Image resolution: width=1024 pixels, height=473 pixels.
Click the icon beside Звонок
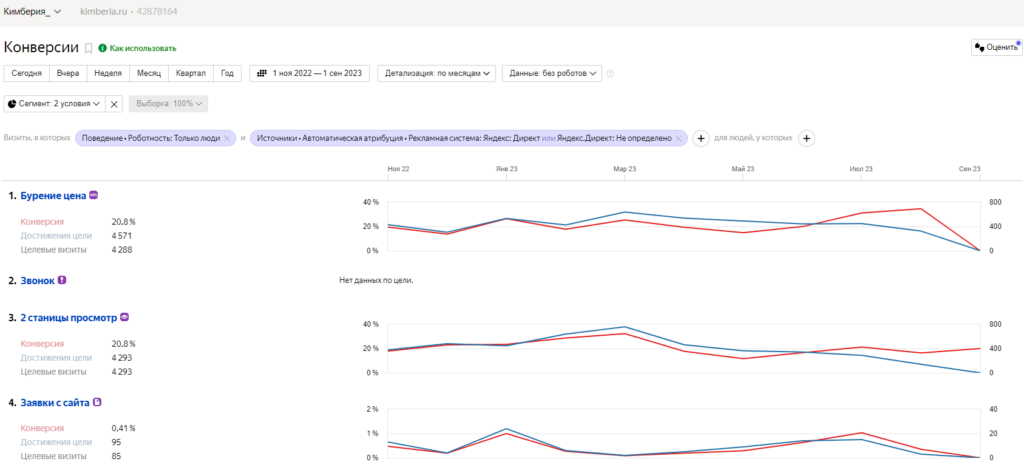pos(62,280)
